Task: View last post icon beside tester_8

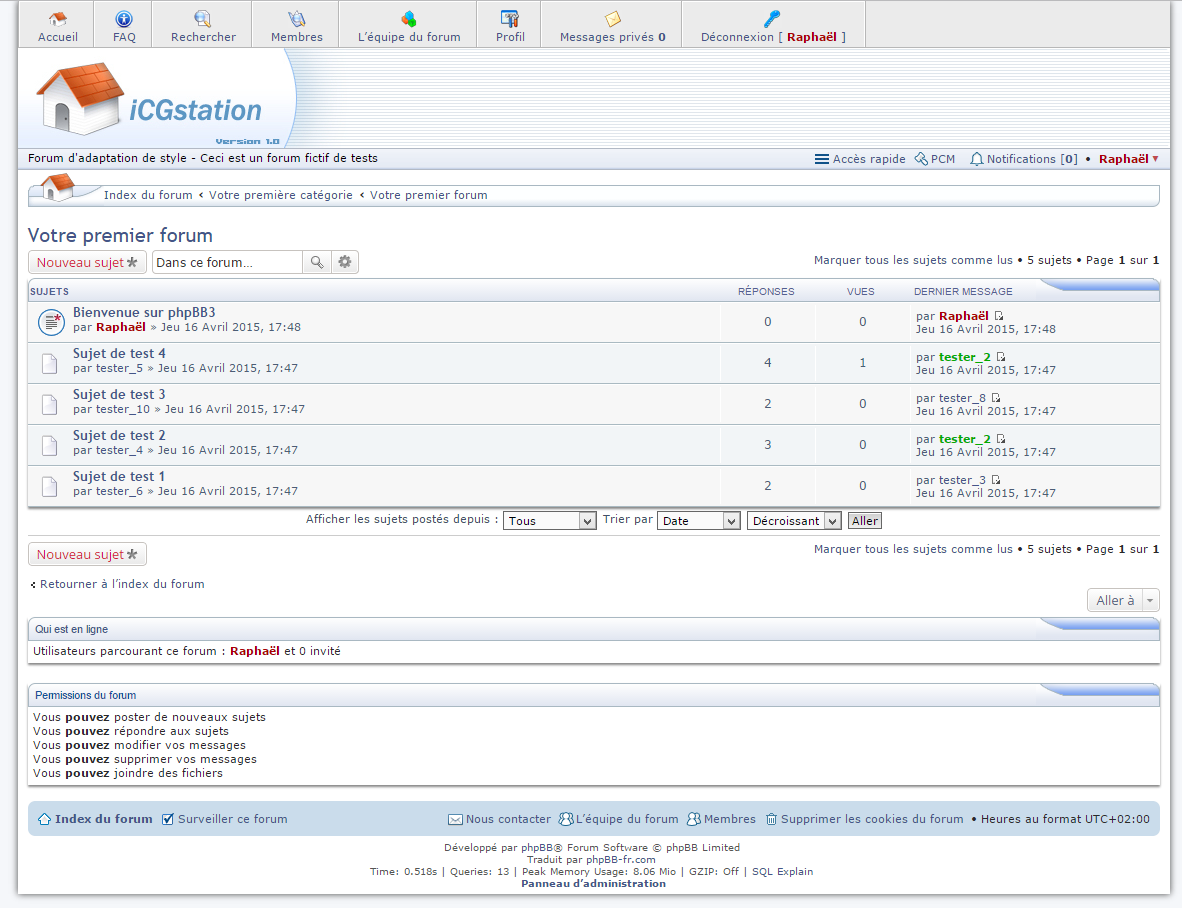Action: [x=996, y=398]
